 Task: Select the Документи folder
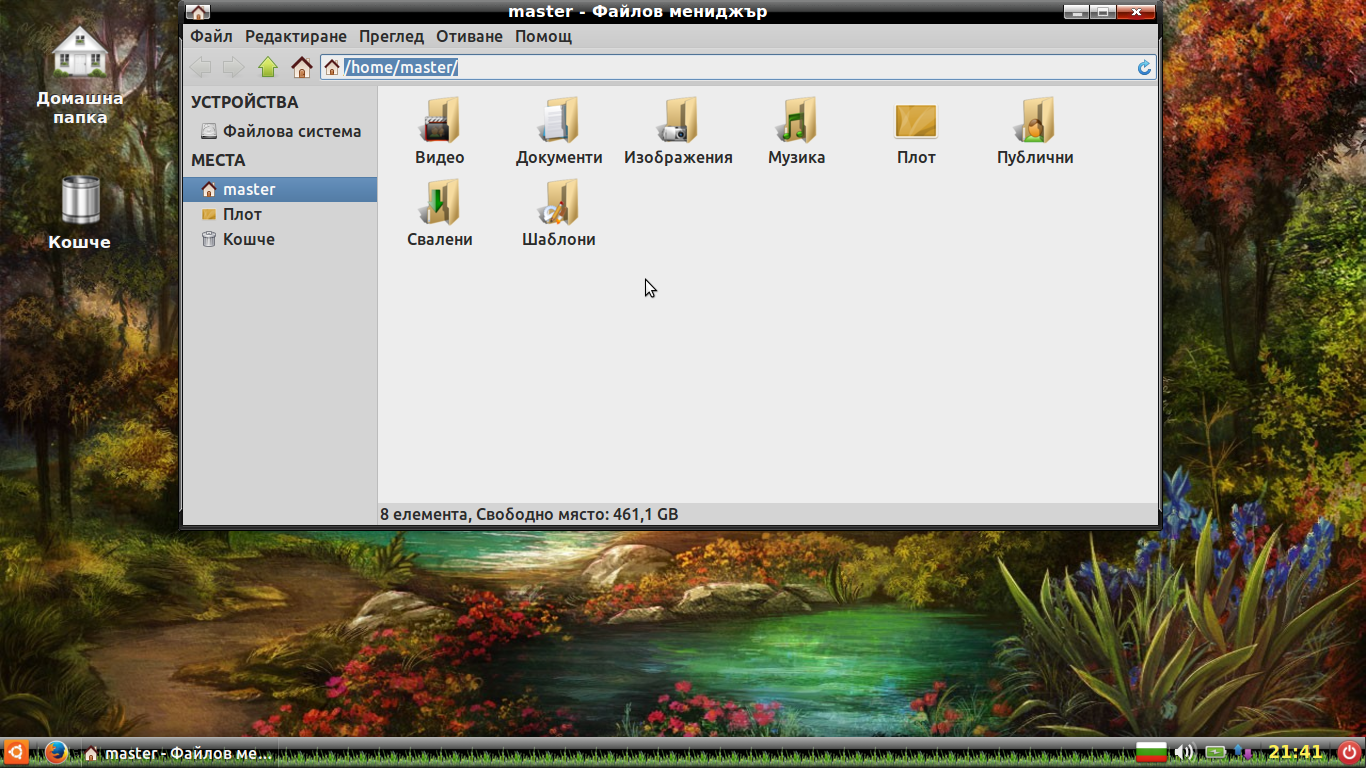pos(559,132)
